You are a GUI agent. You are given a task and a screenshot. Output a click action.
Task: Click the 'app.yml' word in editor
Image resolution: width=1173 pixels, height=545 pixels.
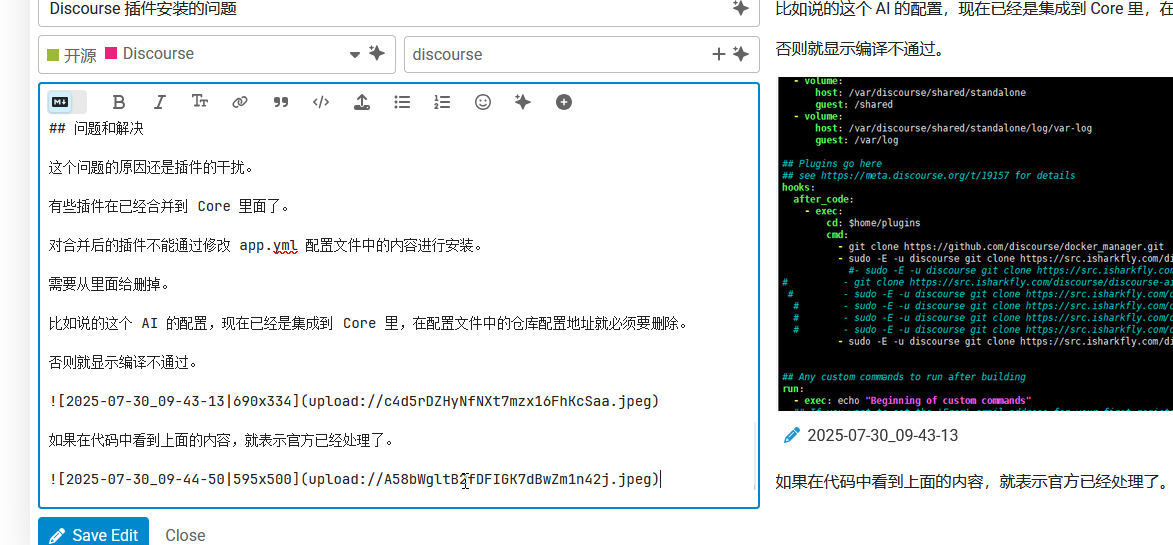click(269, 245)
